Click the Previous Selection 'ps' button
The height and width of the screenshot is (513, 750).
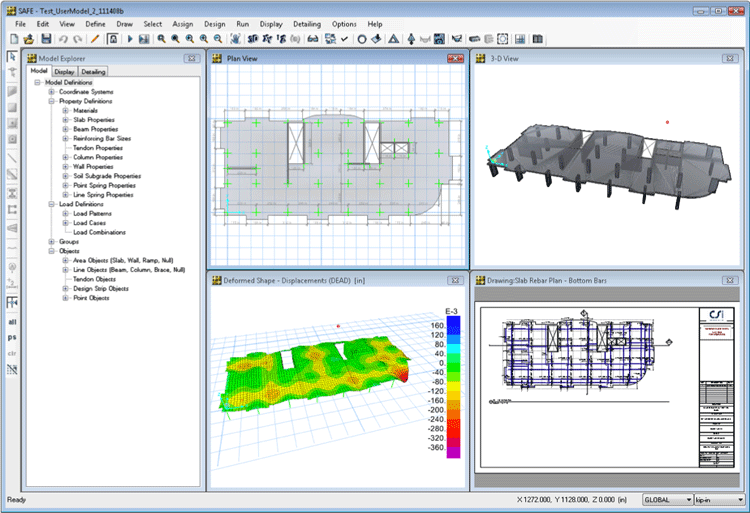coord(12,338)
